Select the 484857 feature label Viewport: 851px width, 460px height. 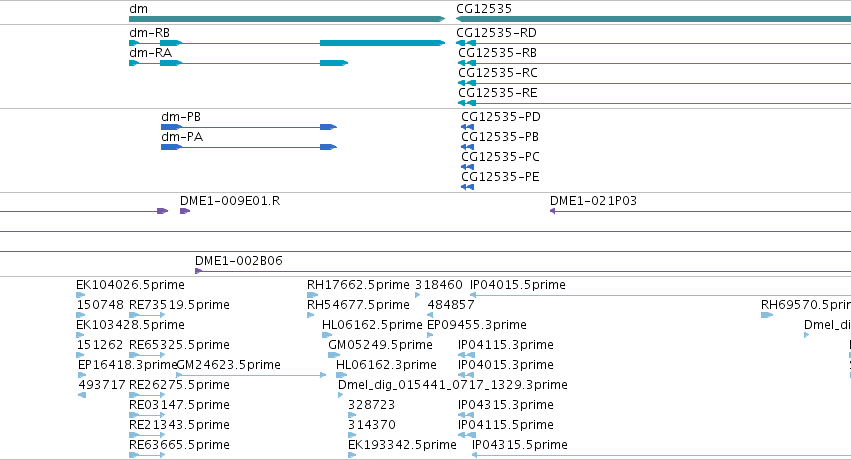click(x=451, y=305)
